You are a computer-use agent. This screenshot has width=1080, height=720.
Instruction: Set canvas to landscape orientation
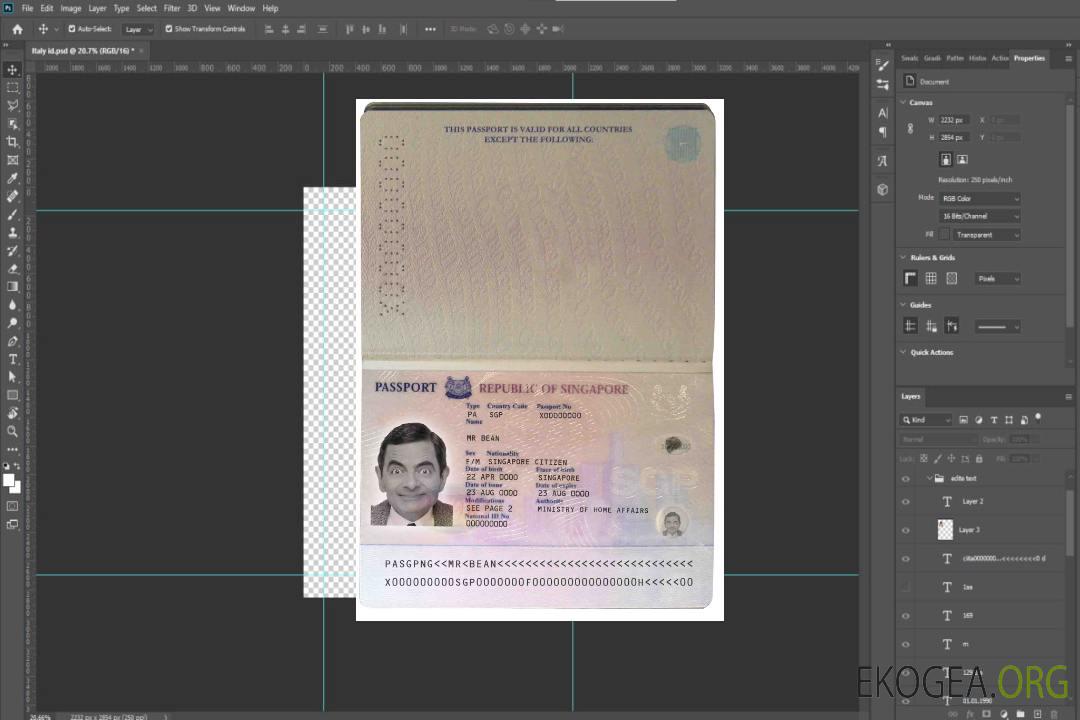coord(962,159)
